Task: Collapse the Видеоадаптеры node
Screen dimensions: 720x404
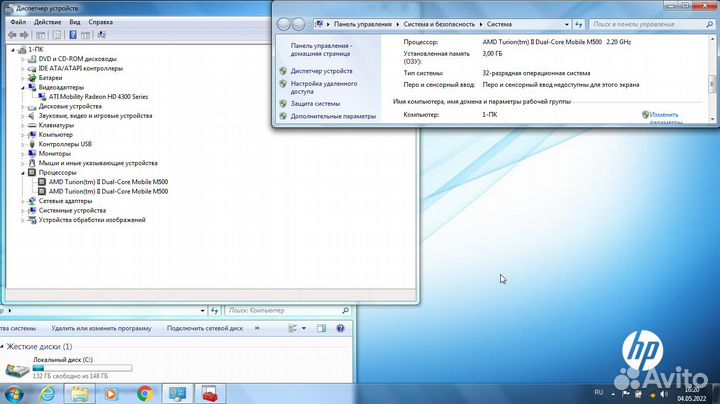Action: tap(22, 87)
